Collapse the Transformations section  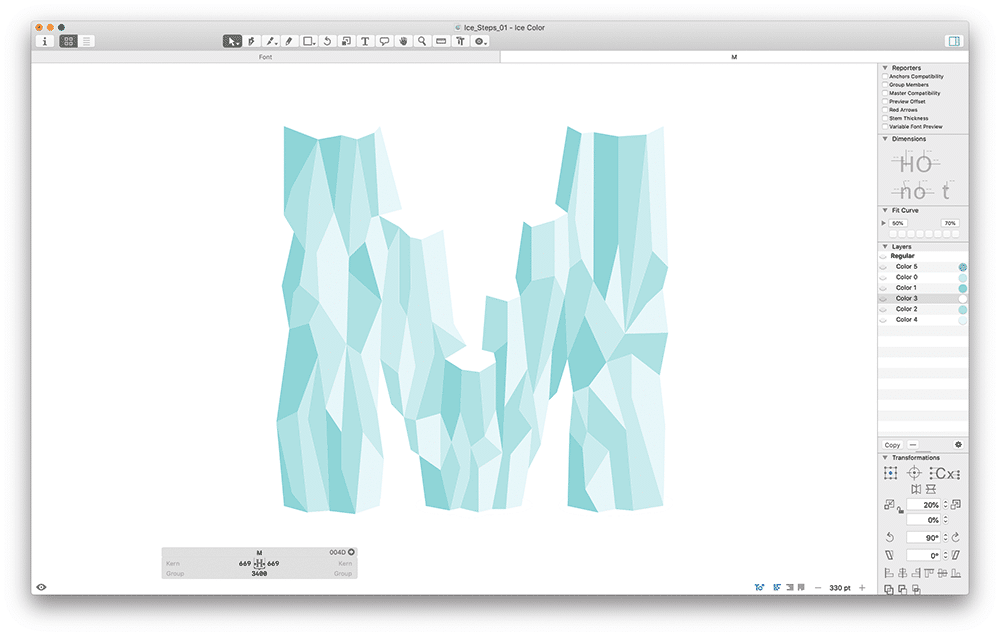click(885, 457)
